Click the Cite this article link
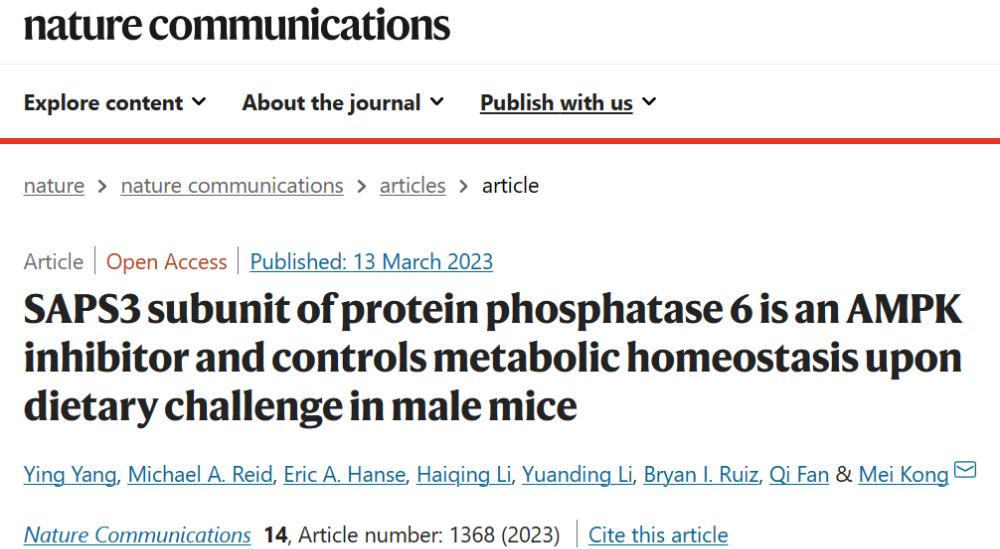The width and height of the screenshot is (1000, 549). (658, 534)
